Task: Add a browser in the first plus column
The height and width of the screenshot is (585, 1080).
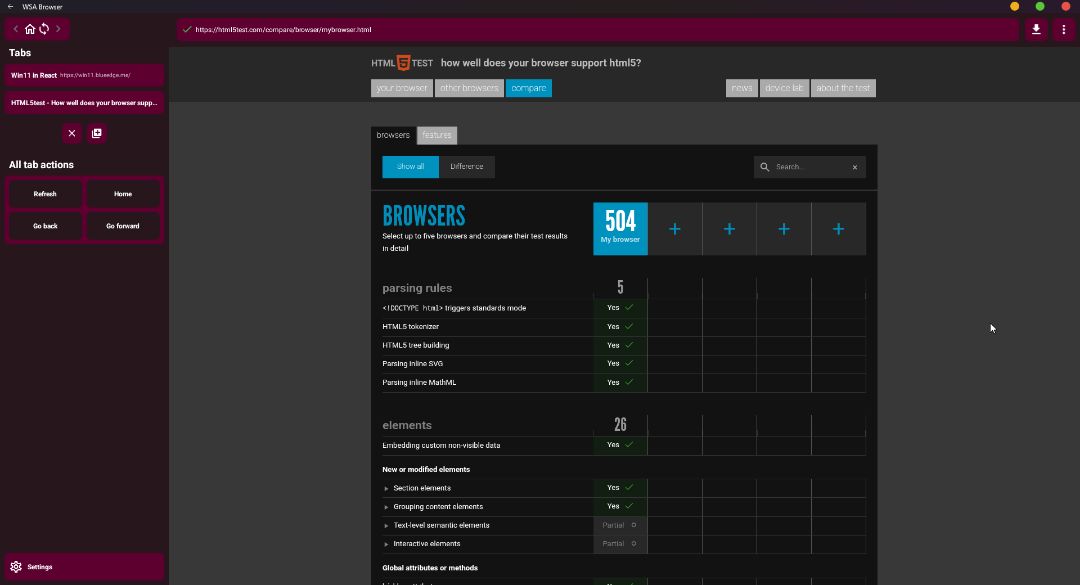Action: click(675, 229)
